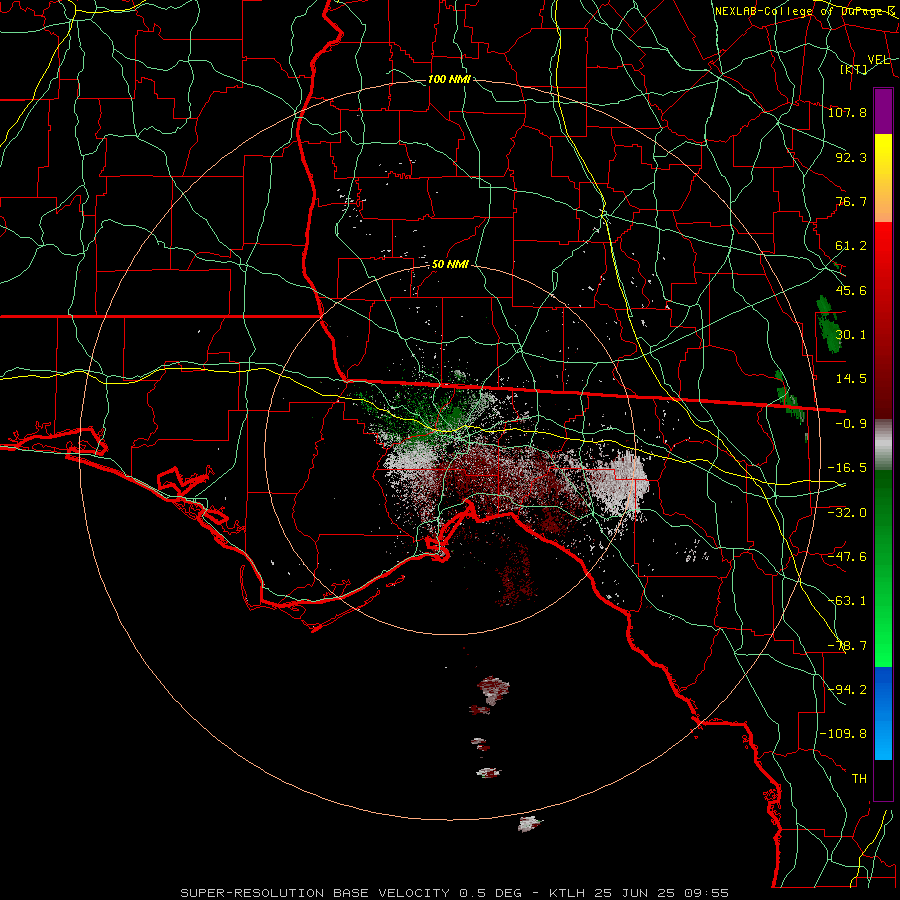Click the -94.2 velocity scale value
Viewport: 900px width, 900px height.
[x=847, y=689]
